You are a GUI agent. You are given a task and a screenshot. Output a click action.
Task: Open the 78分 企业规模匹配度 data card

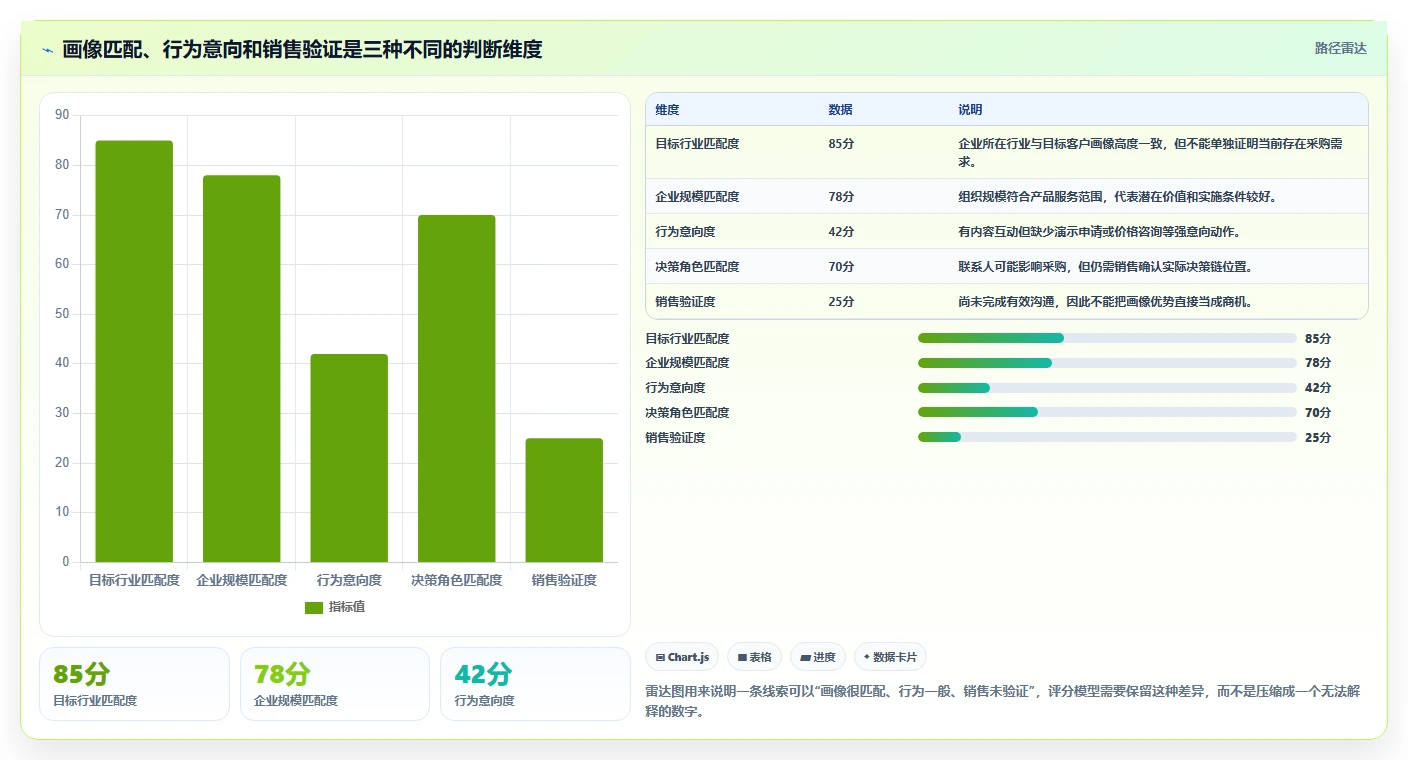click(x=335, y=684)
